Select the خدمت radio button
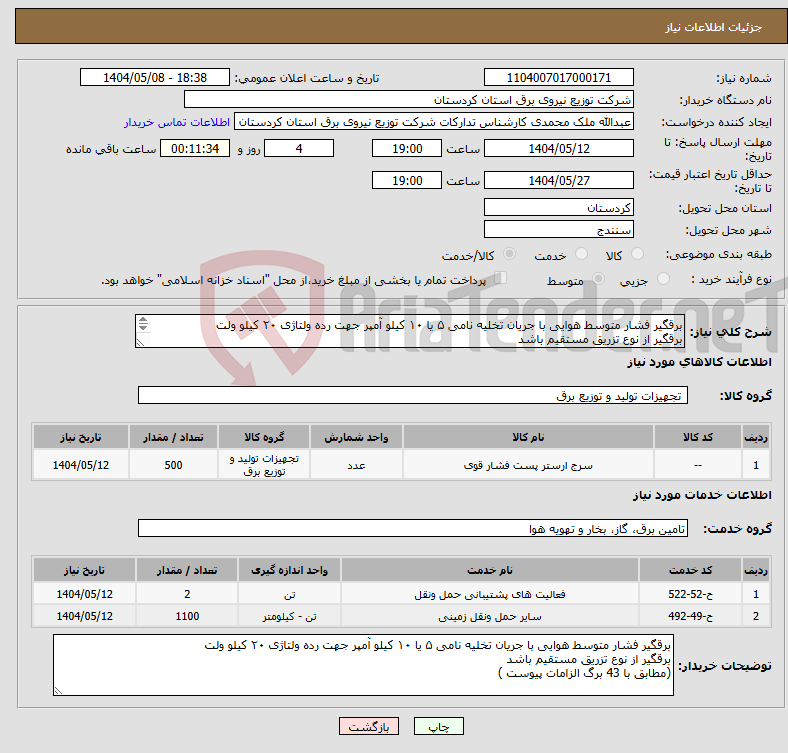 click(x=581, y=254)
